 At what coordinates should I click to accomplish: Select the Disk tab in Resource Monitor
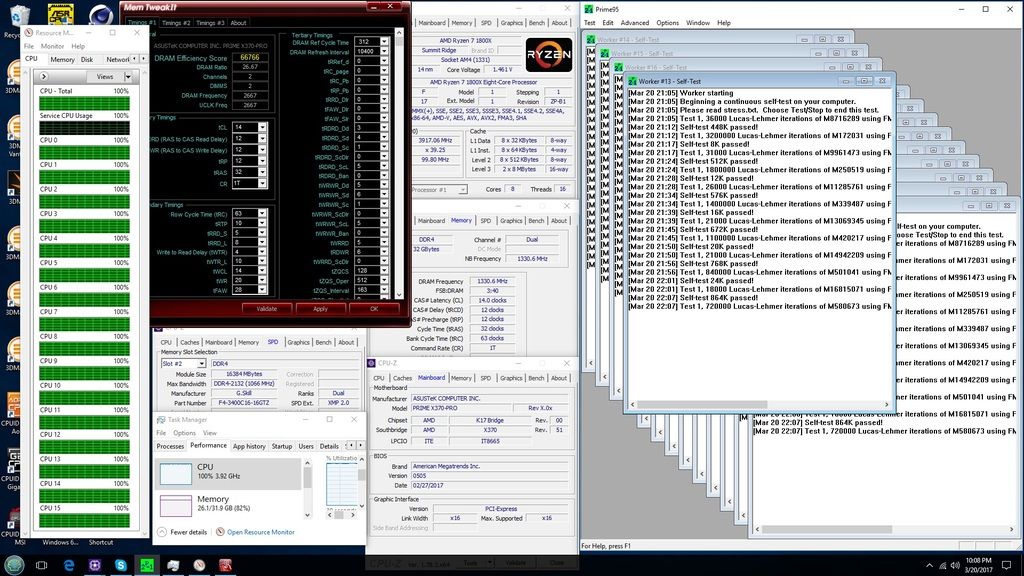[x=87, y=59]
